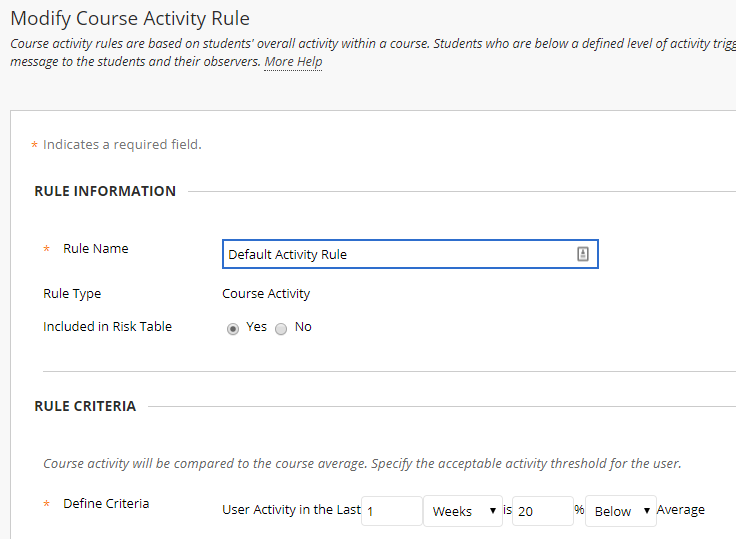
Task: Click the 'User Activity in the Last' text
Action: pyautogui.click(x=291, y=510)
